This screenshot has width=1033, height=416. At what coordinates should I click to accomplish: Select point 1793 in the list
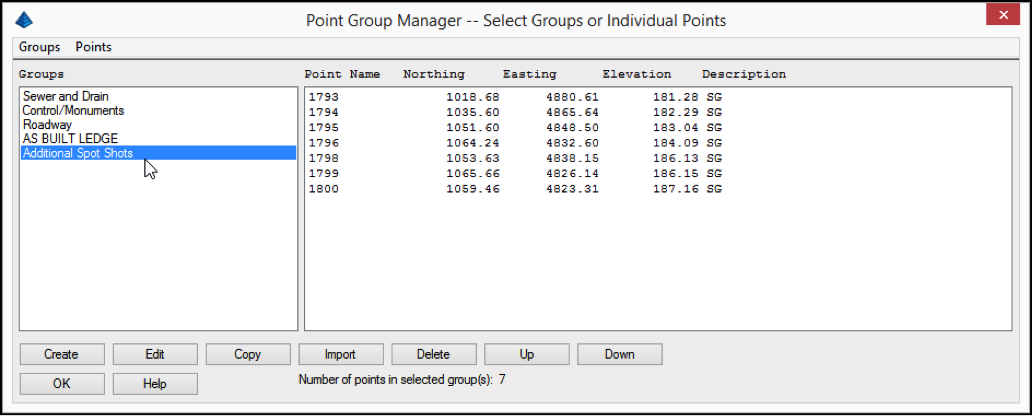pos(516,97)
